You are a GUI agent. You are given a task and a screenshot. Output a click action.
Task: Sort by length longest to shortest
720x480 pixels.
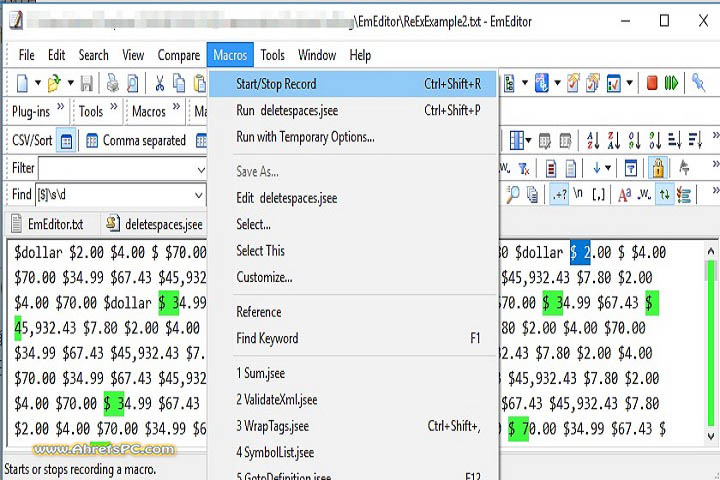pos(695,140)
